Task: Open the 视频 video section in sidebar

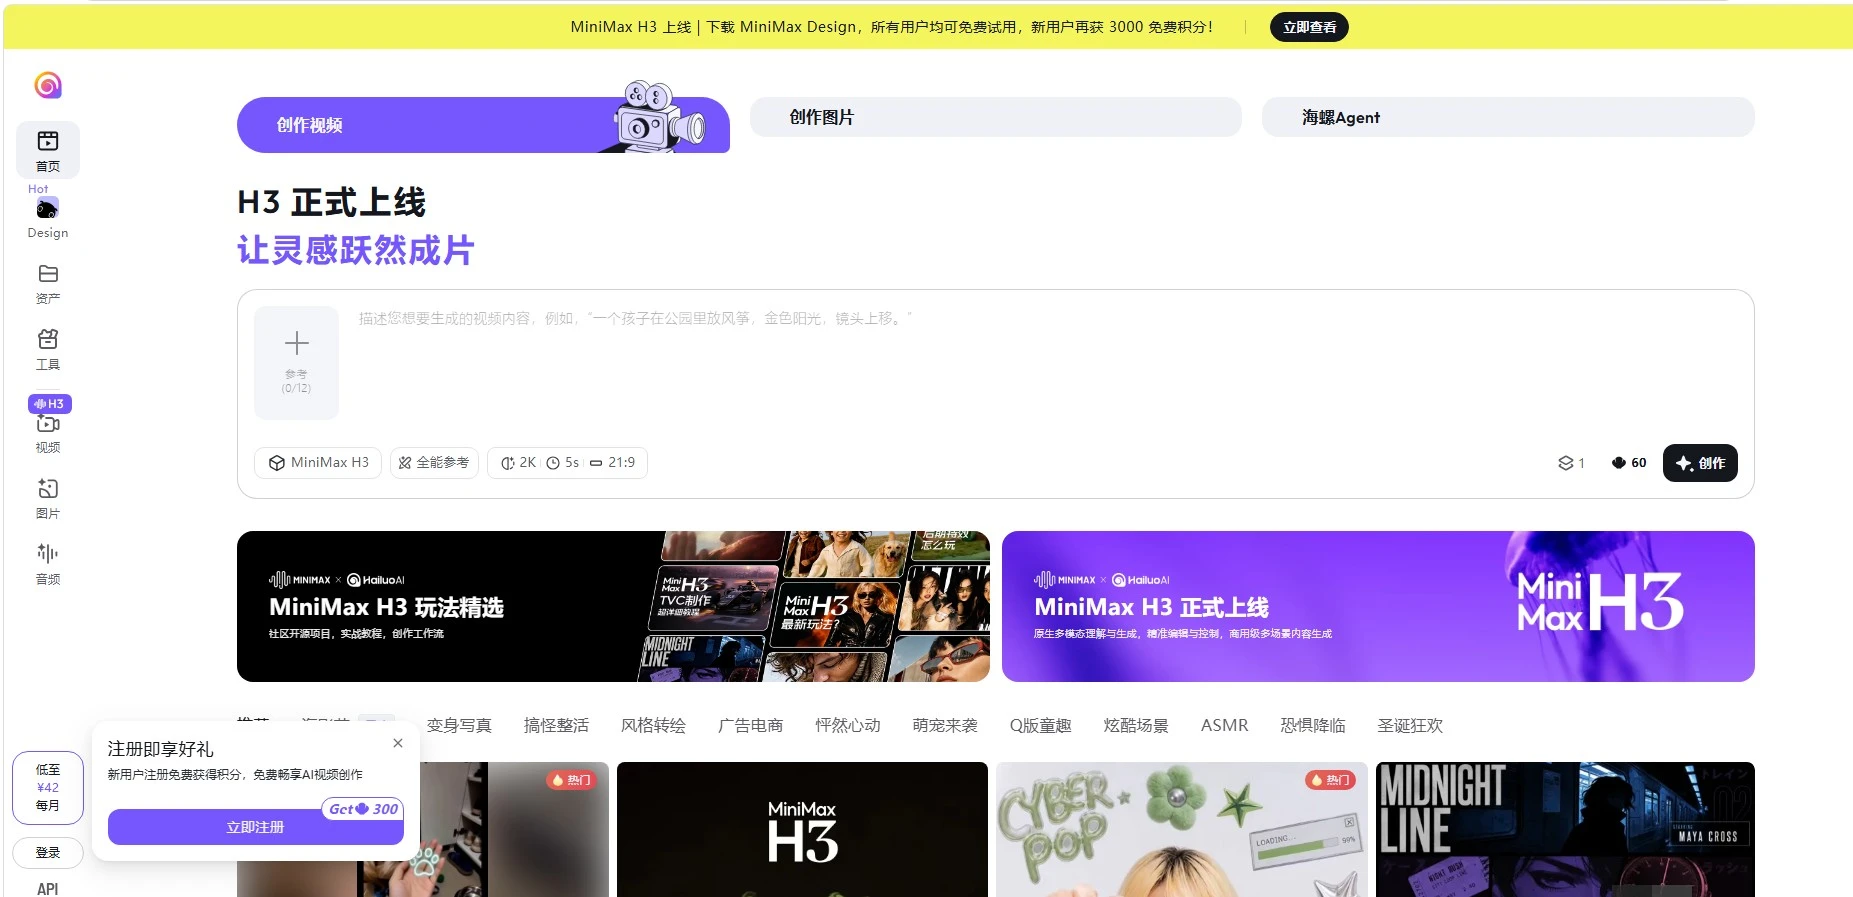Action: (48, 433)
